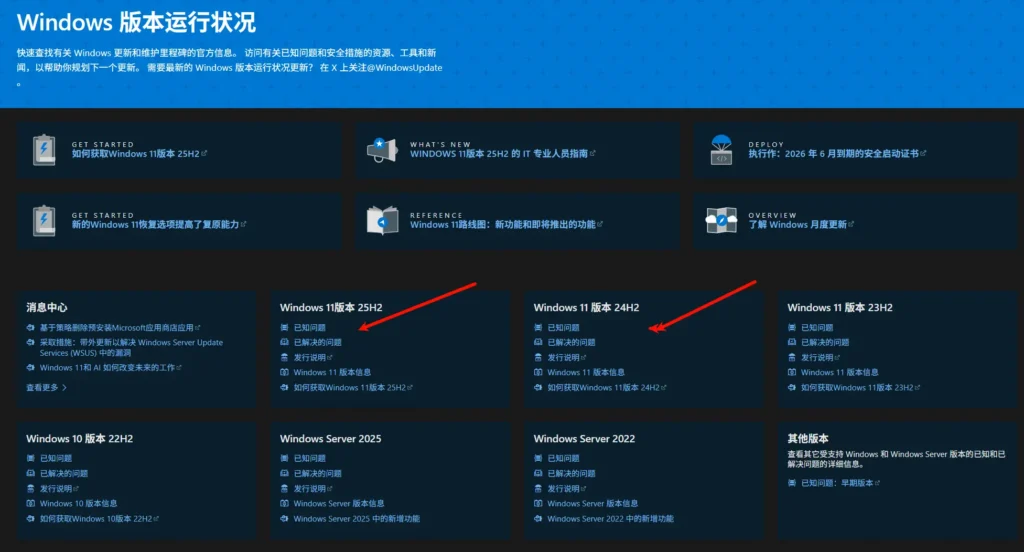Viewport: 1024px width, 552px height.
Task: Open 已解决的问题 under Windows Server 2025
Action: [x=317, y=474]
